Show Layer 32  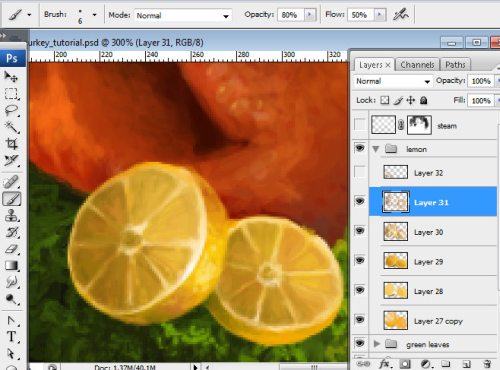360,172
